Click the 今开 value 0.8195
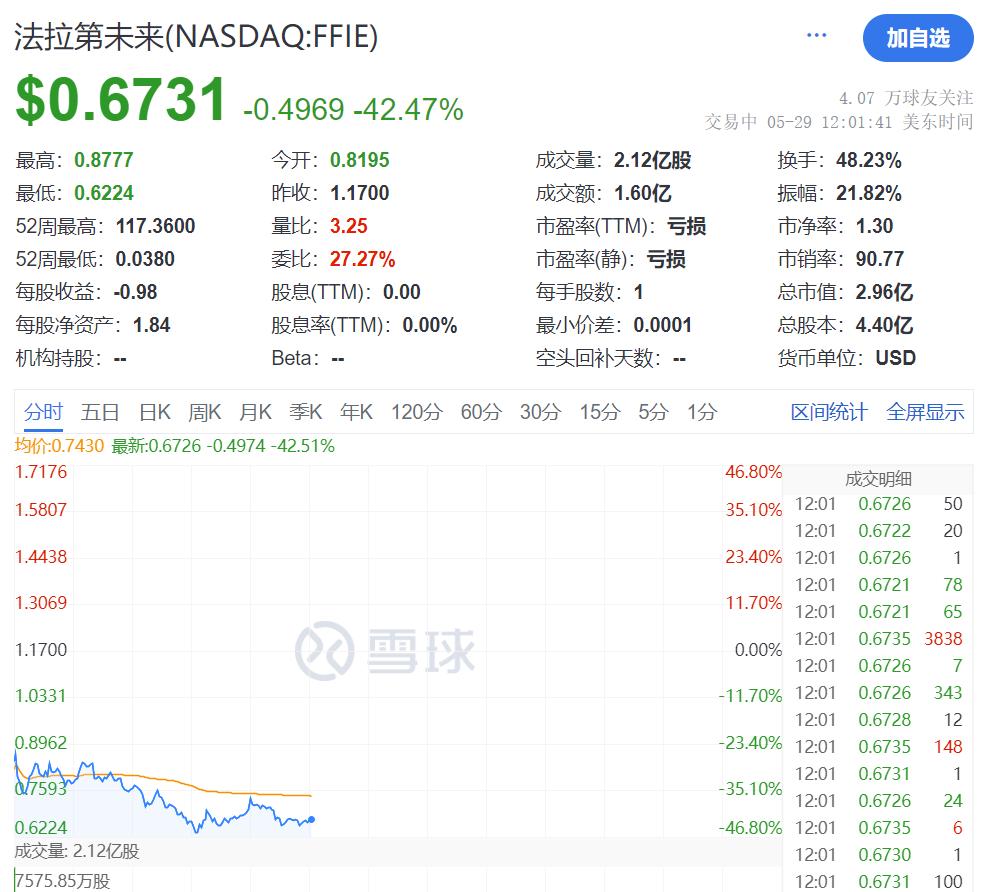Viewport: 1003px width, 892px height. click(359, 160)
